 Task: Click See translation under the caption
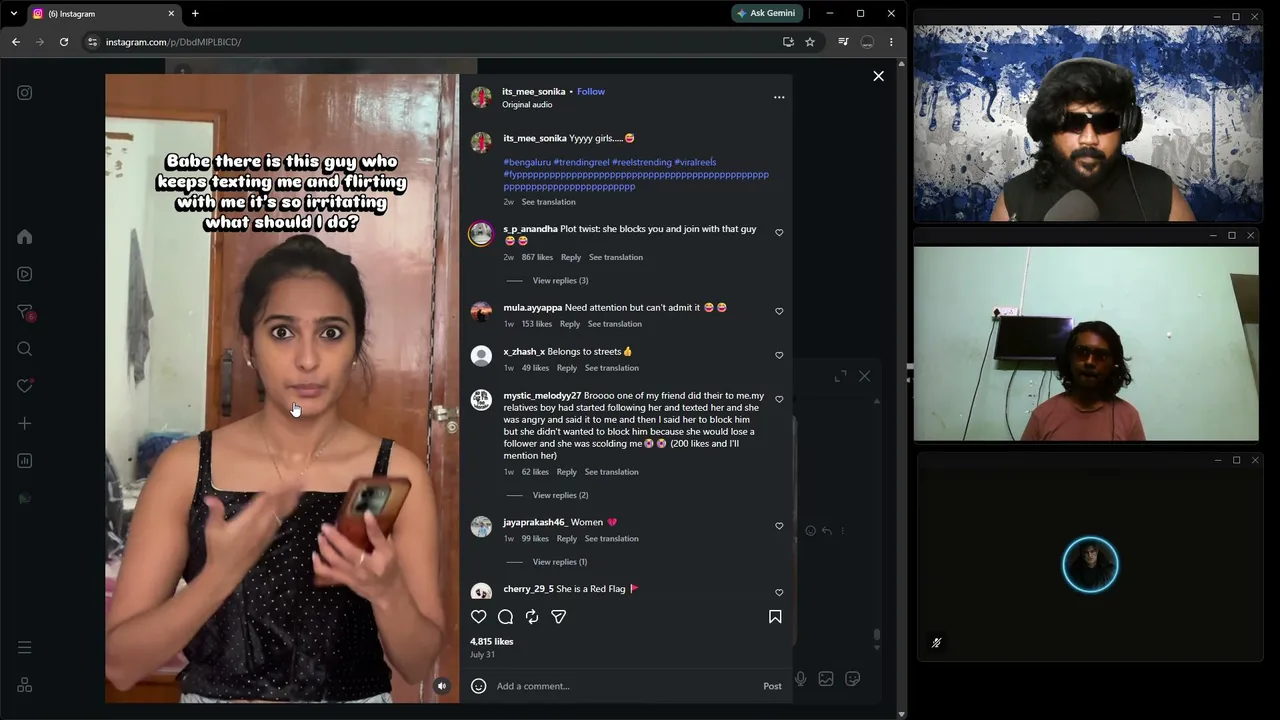tap(548, 202)
